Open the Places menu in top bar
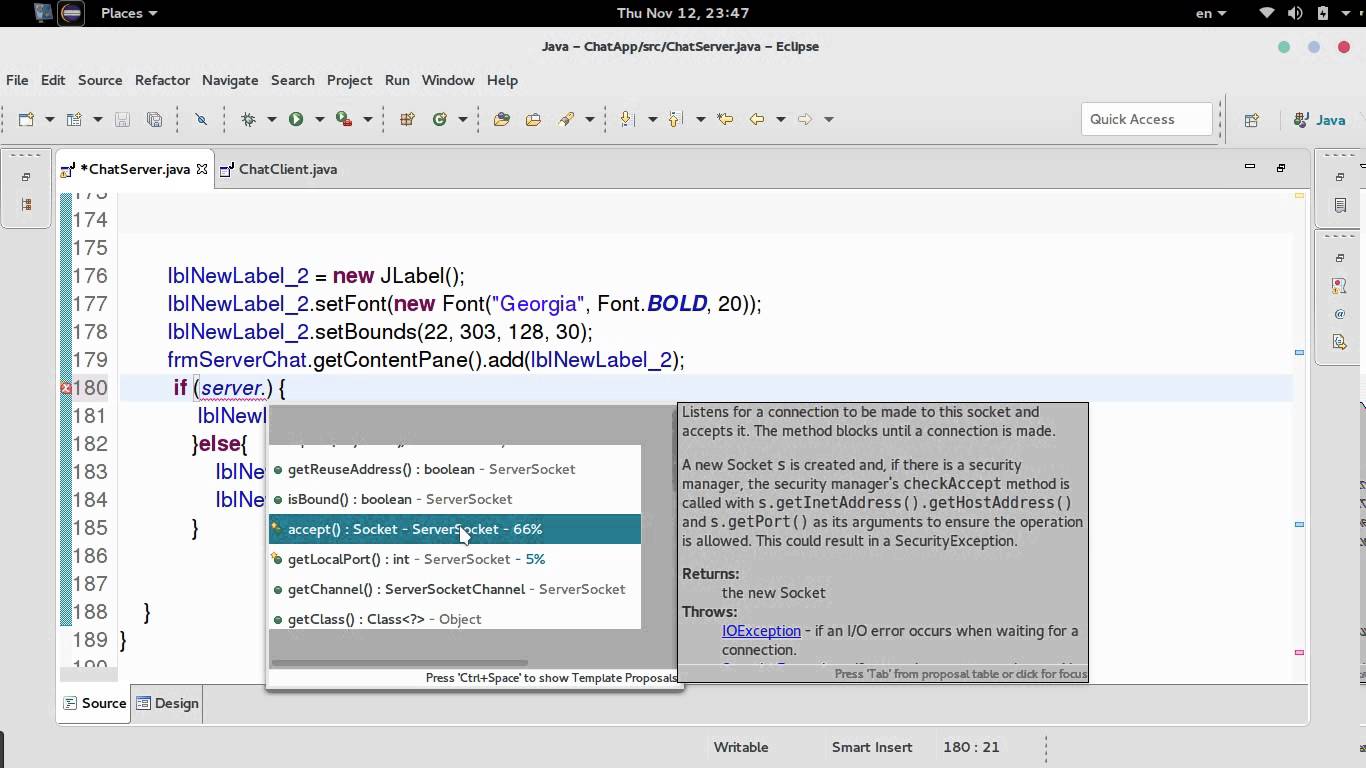This screenshot has width=1366, height=768. (122, 13)
